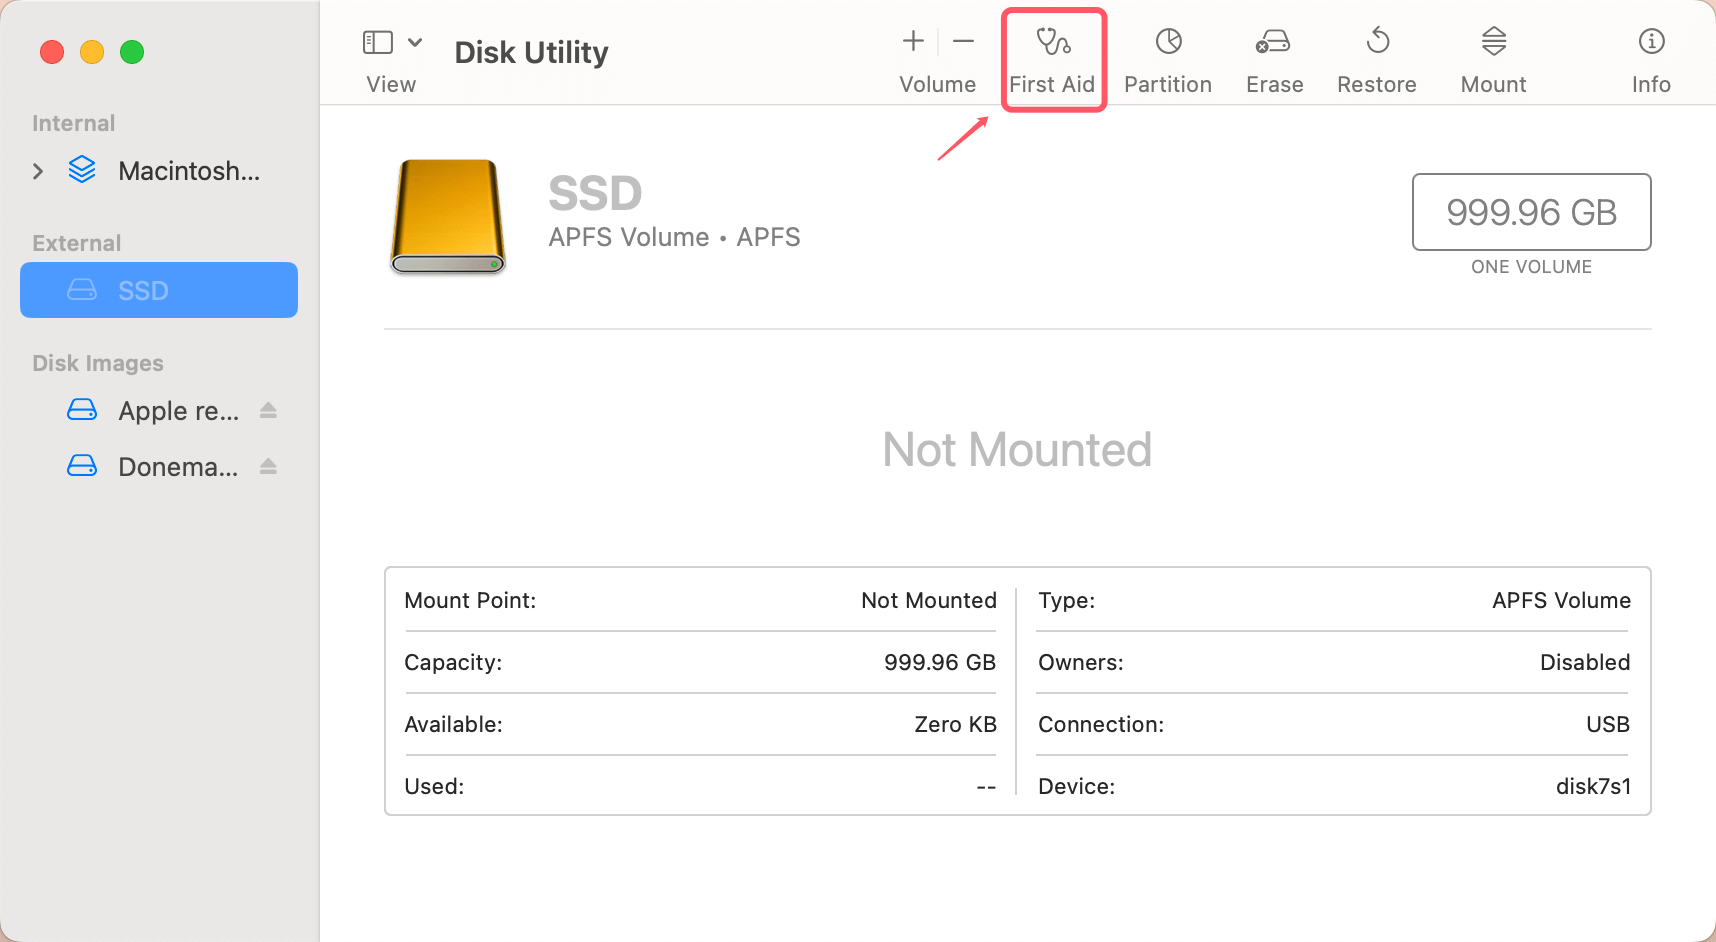The height and width of the screenshot is (942, 1716).
Task: Click the 999.96 GB capacity box
Action: [x=1530, y=212]
